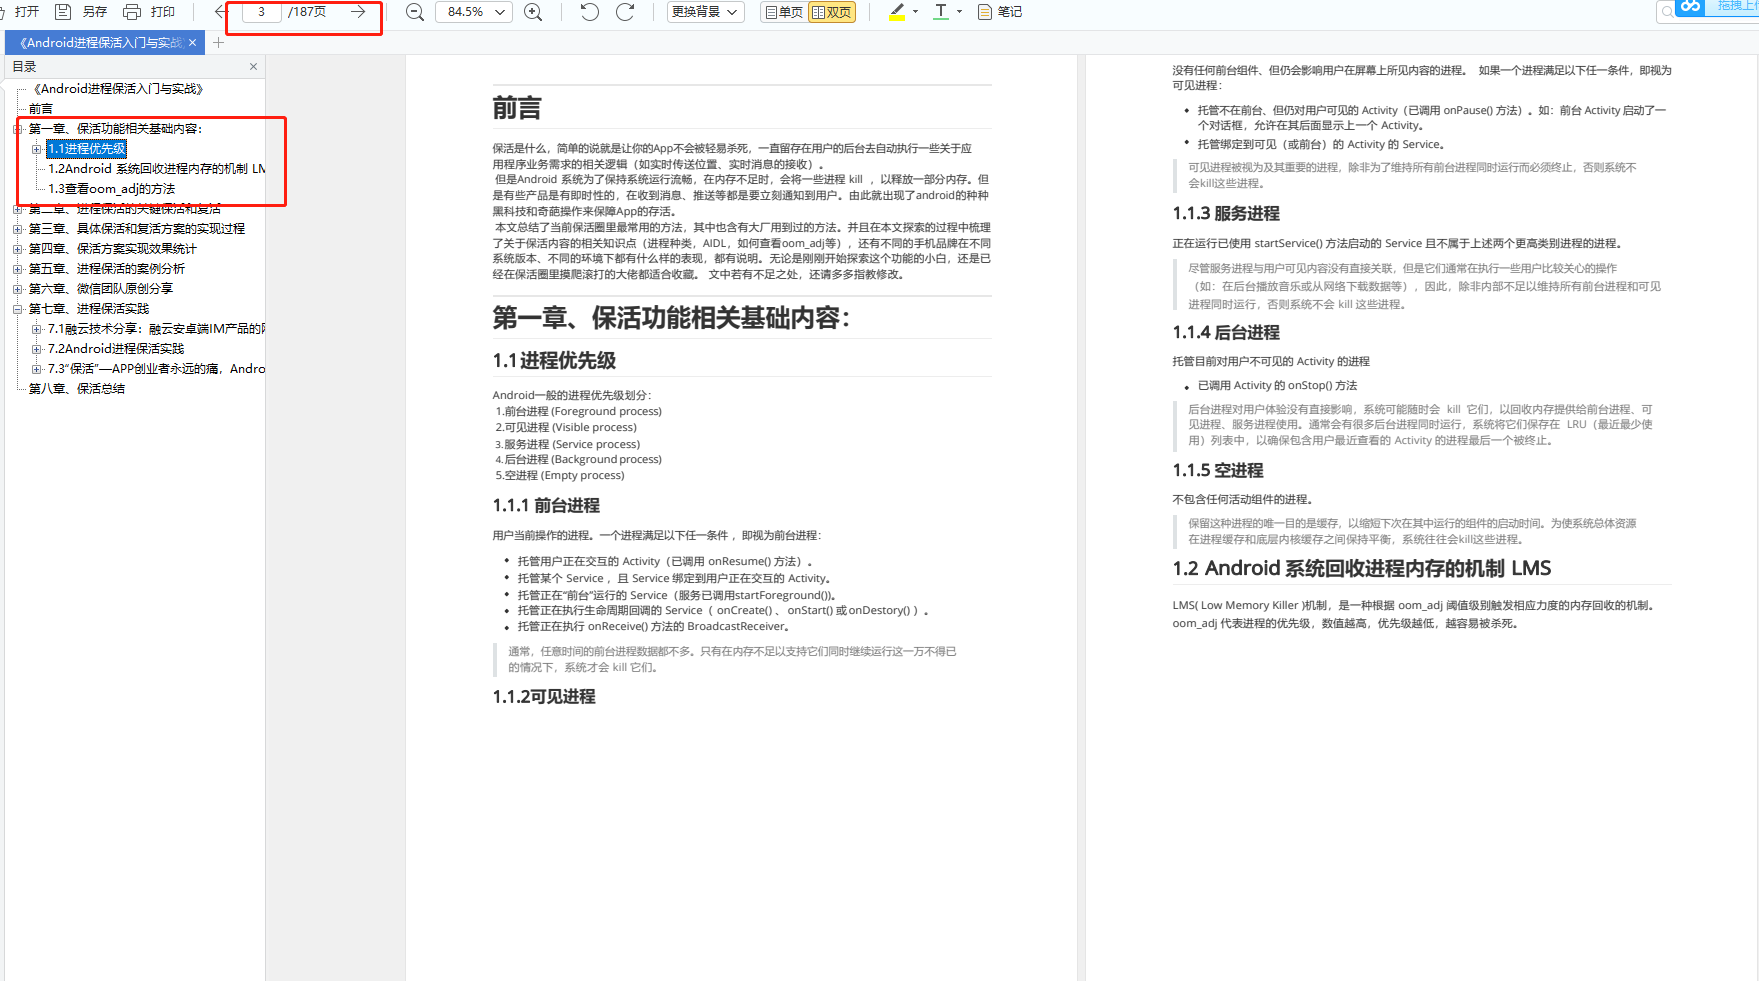Select 第五章、进程保活的案例分析 entry
1759x981 pixels.
107,269
